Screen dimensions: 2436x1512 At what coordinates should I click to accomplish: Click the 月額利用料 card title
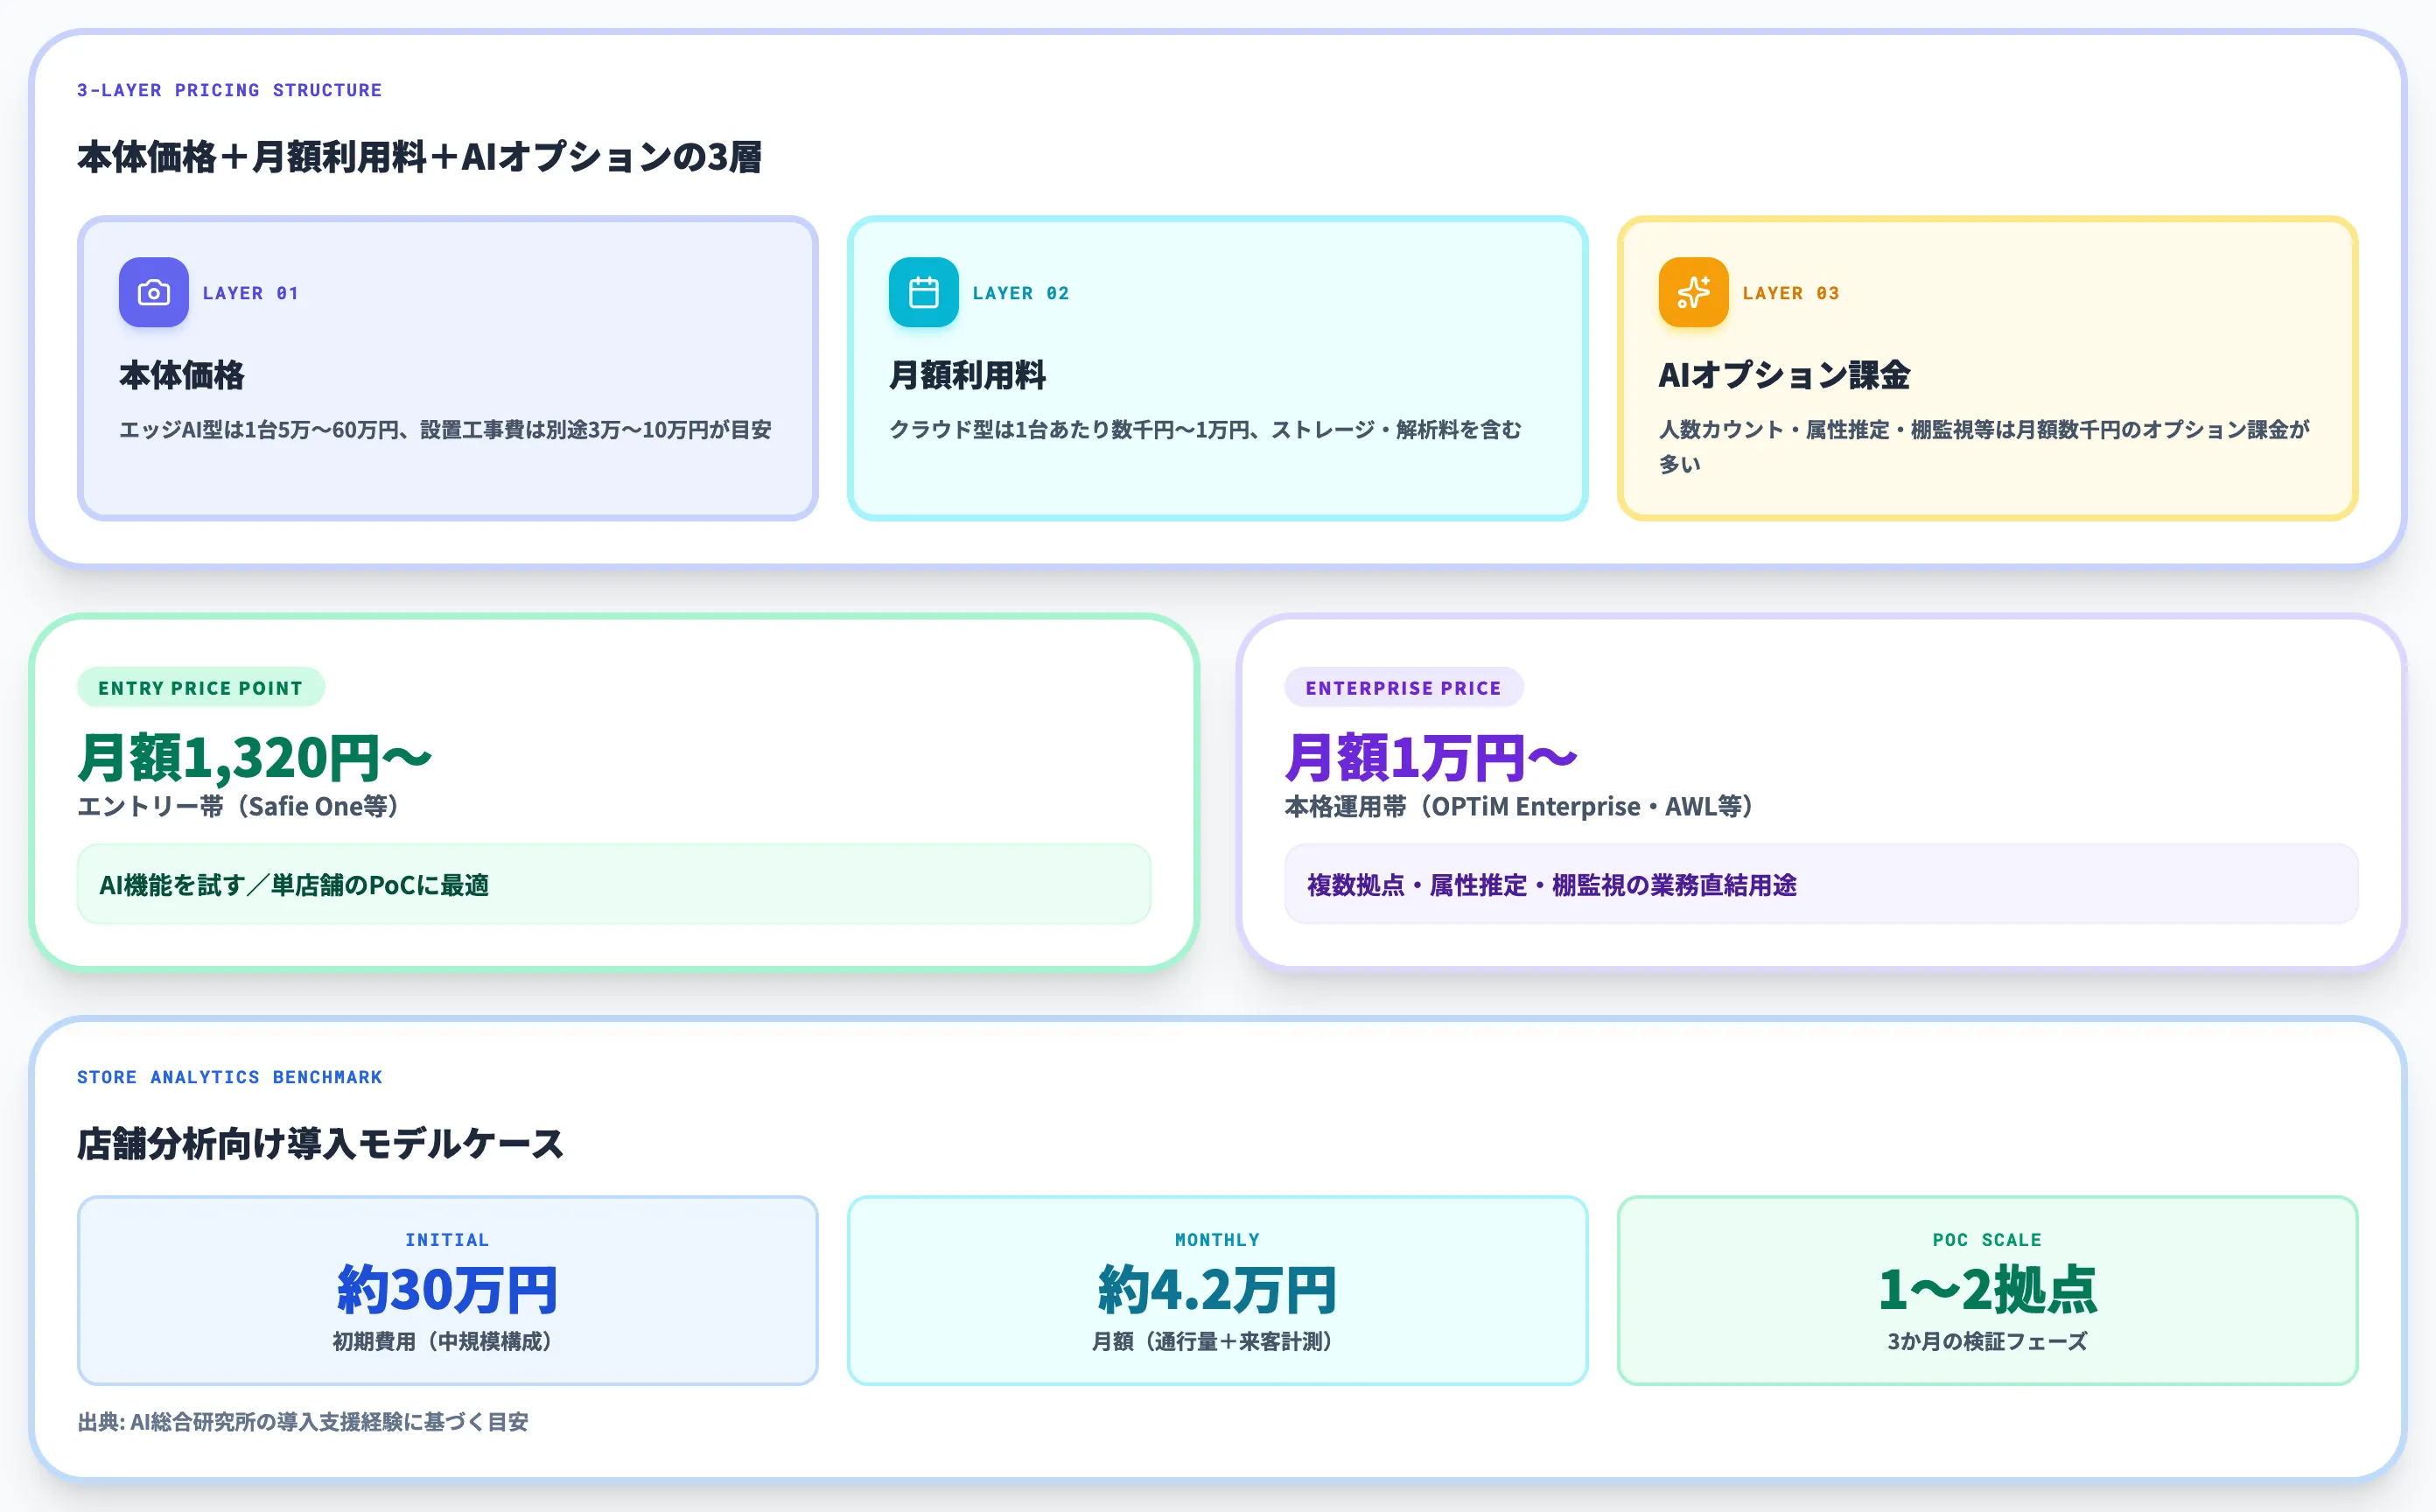coord(967,375)
